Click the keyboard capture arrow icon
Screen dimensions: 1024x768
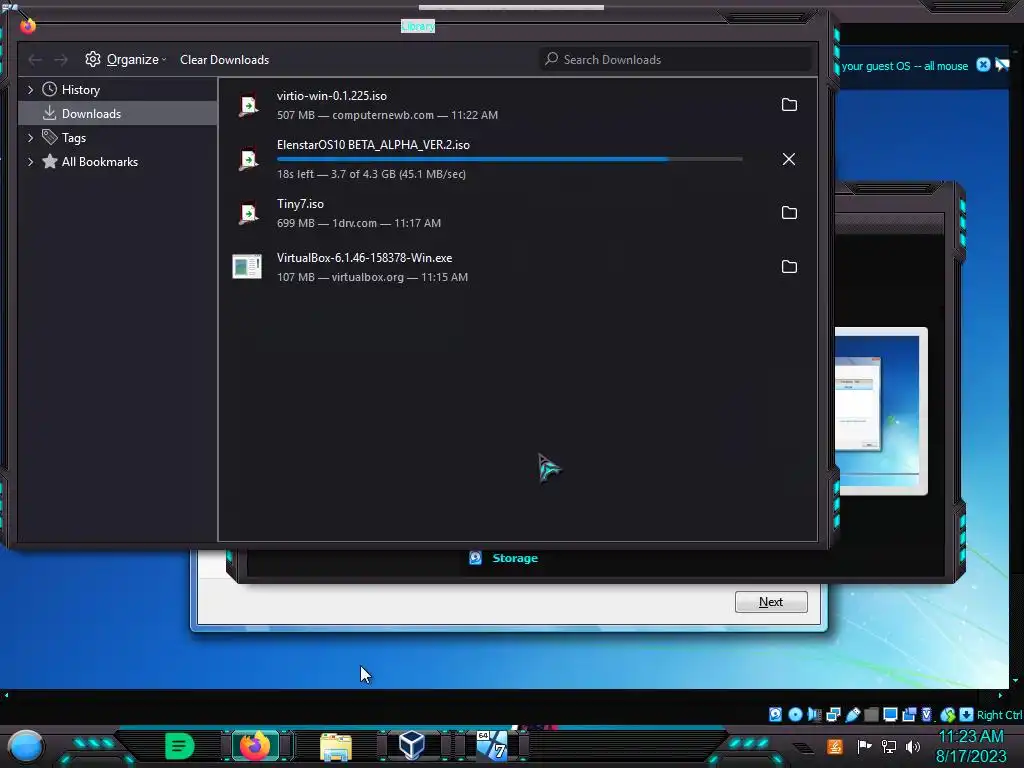pyautogui.click(x=966, y=714)
